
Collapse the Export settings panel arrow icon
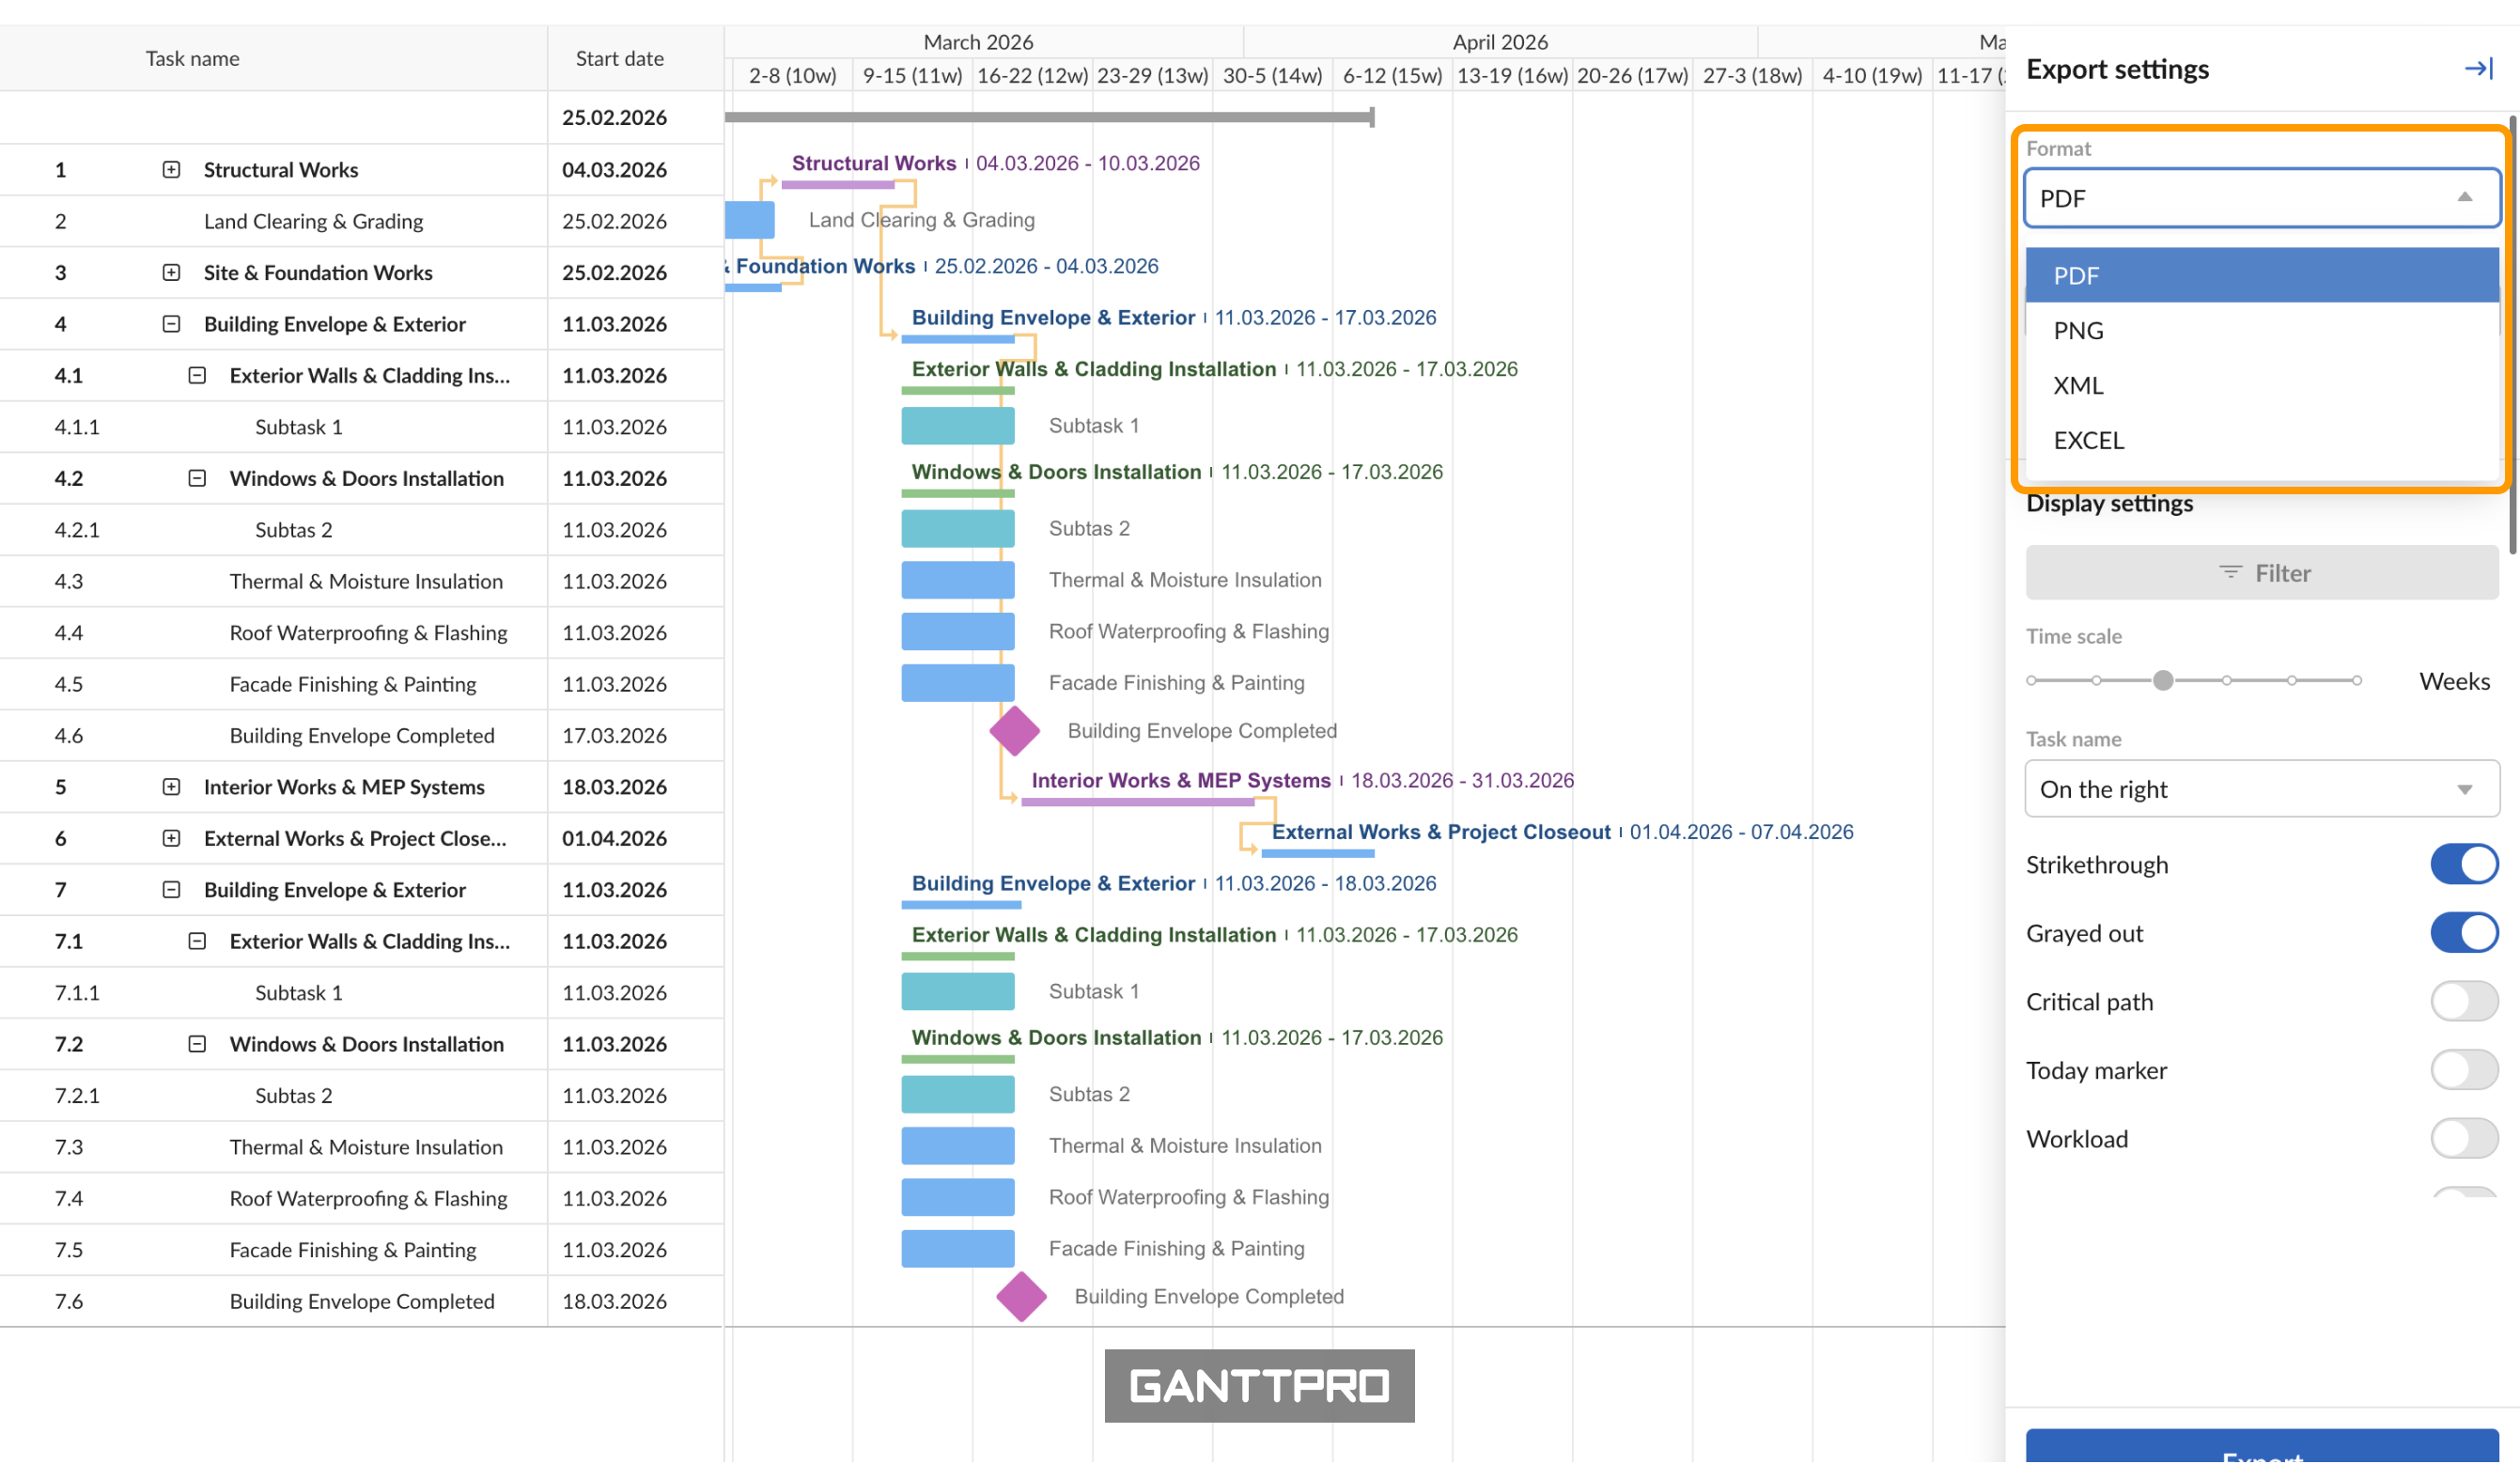(2477, 69)
